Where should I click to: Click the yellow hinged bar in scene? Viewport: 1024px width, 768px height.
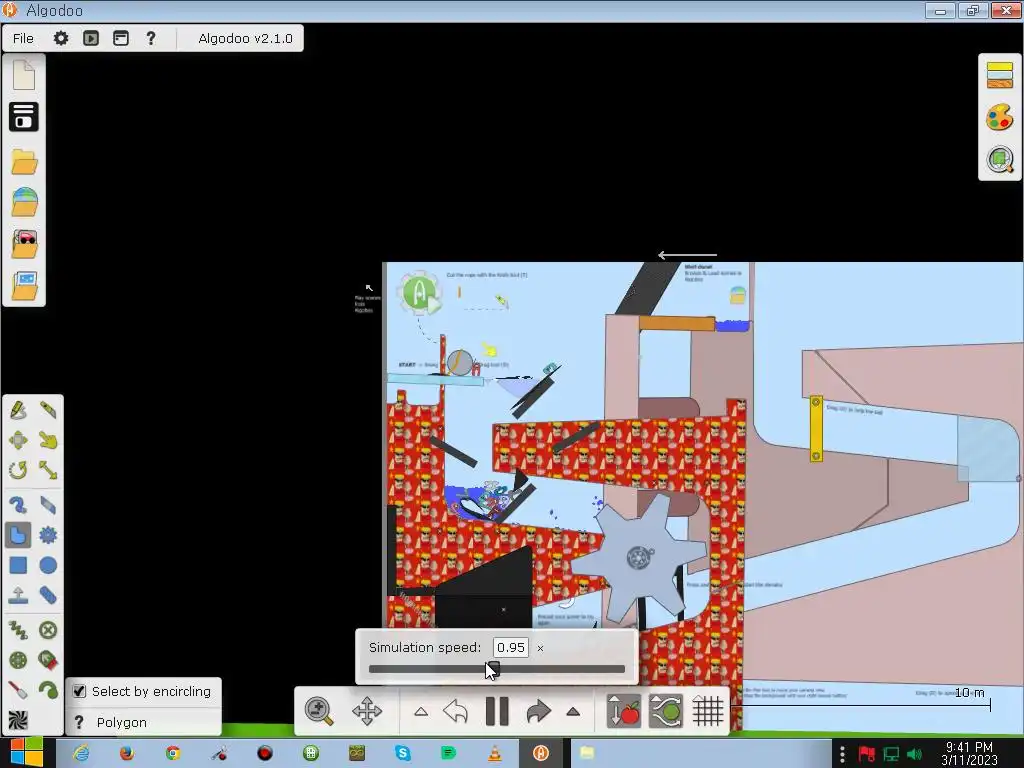[816, 428]
